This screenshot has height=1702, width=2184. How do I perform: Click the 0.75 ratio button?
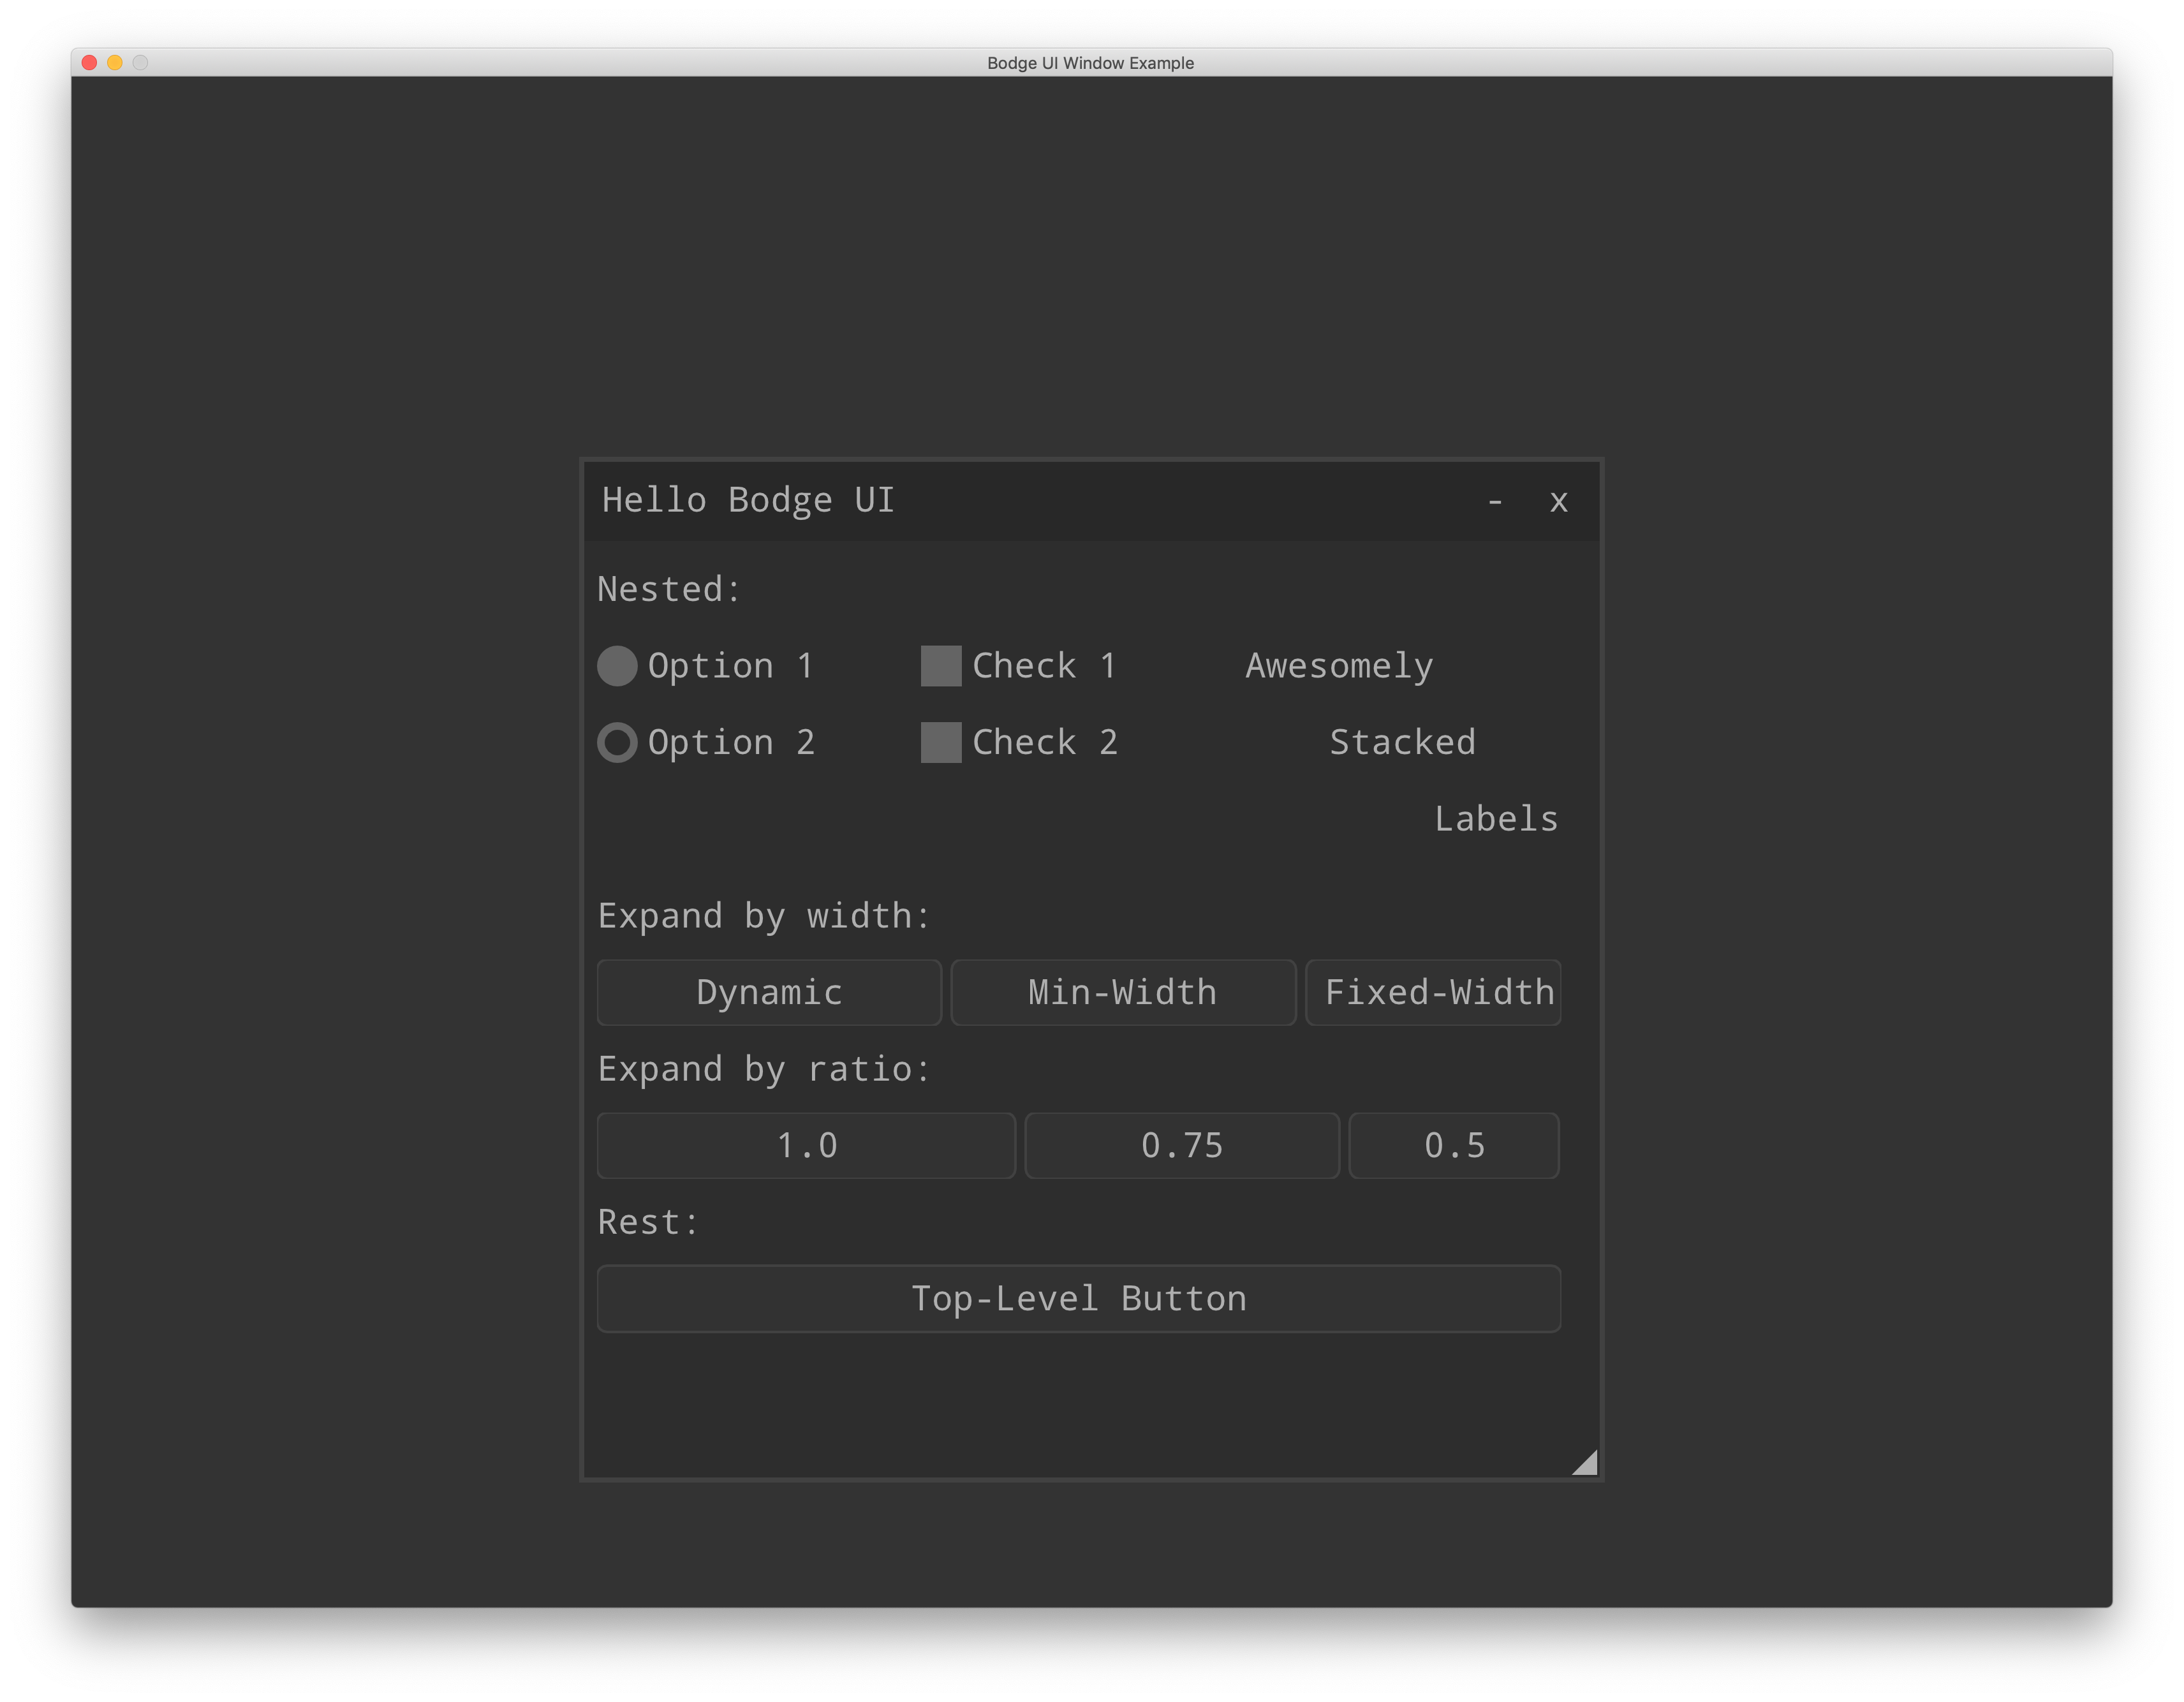click(x=1182, y=1146)
